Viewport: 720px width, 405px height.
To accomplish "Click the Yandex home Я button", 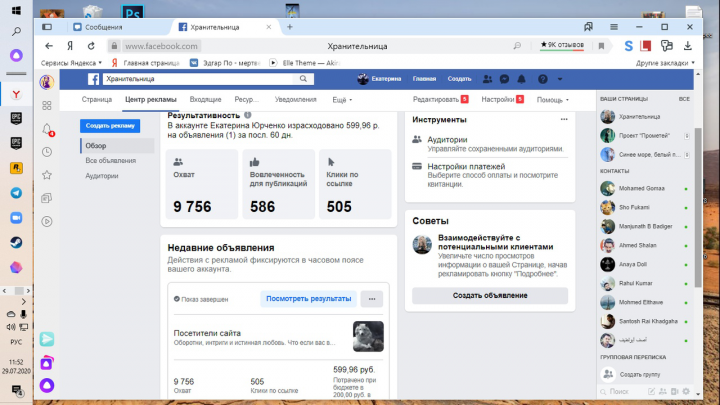I will click(70, 46).
